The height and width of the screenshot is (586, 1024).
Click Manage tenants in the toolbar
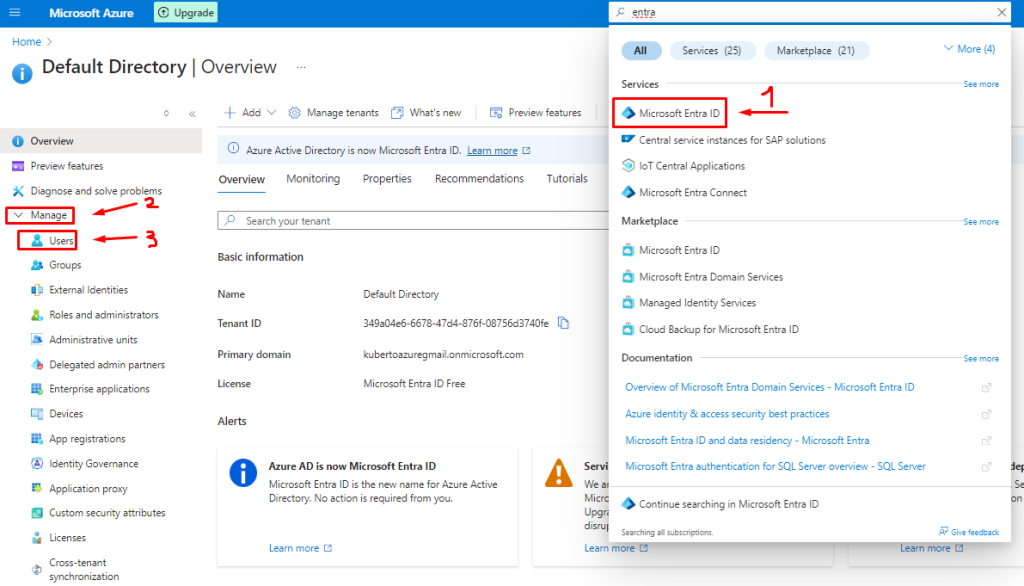point(334,113)
